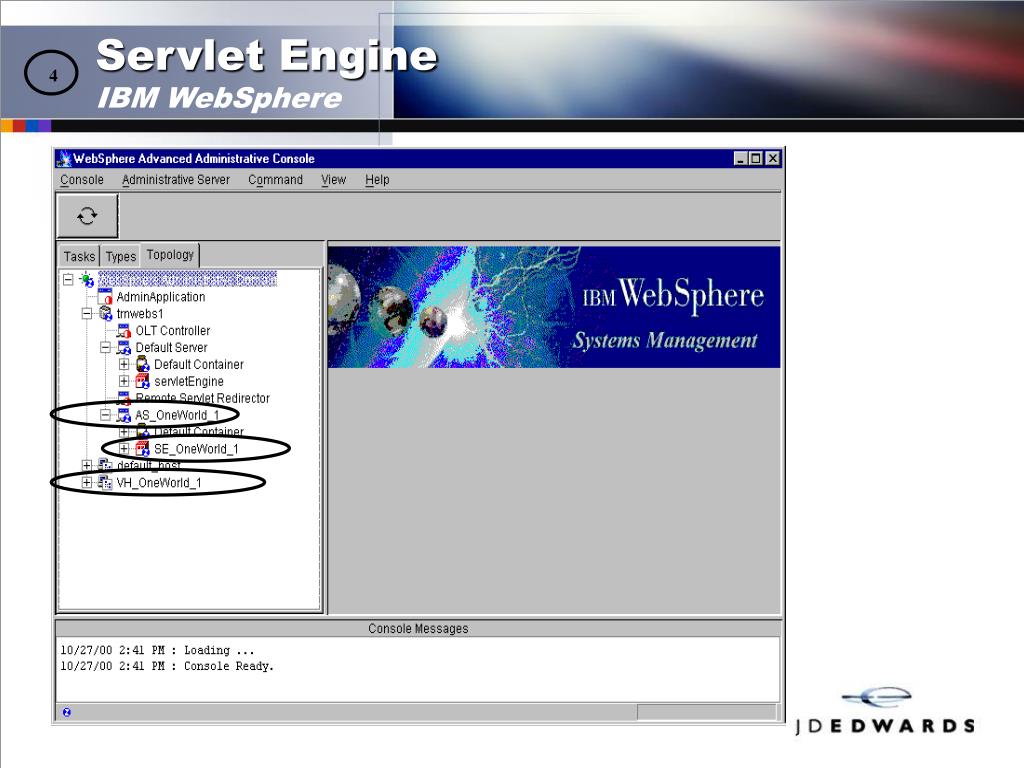Select servletEngine in the tree
The height and width of the screenshot is (768, 1024).
pyautogui.click(x=189, y=381)
